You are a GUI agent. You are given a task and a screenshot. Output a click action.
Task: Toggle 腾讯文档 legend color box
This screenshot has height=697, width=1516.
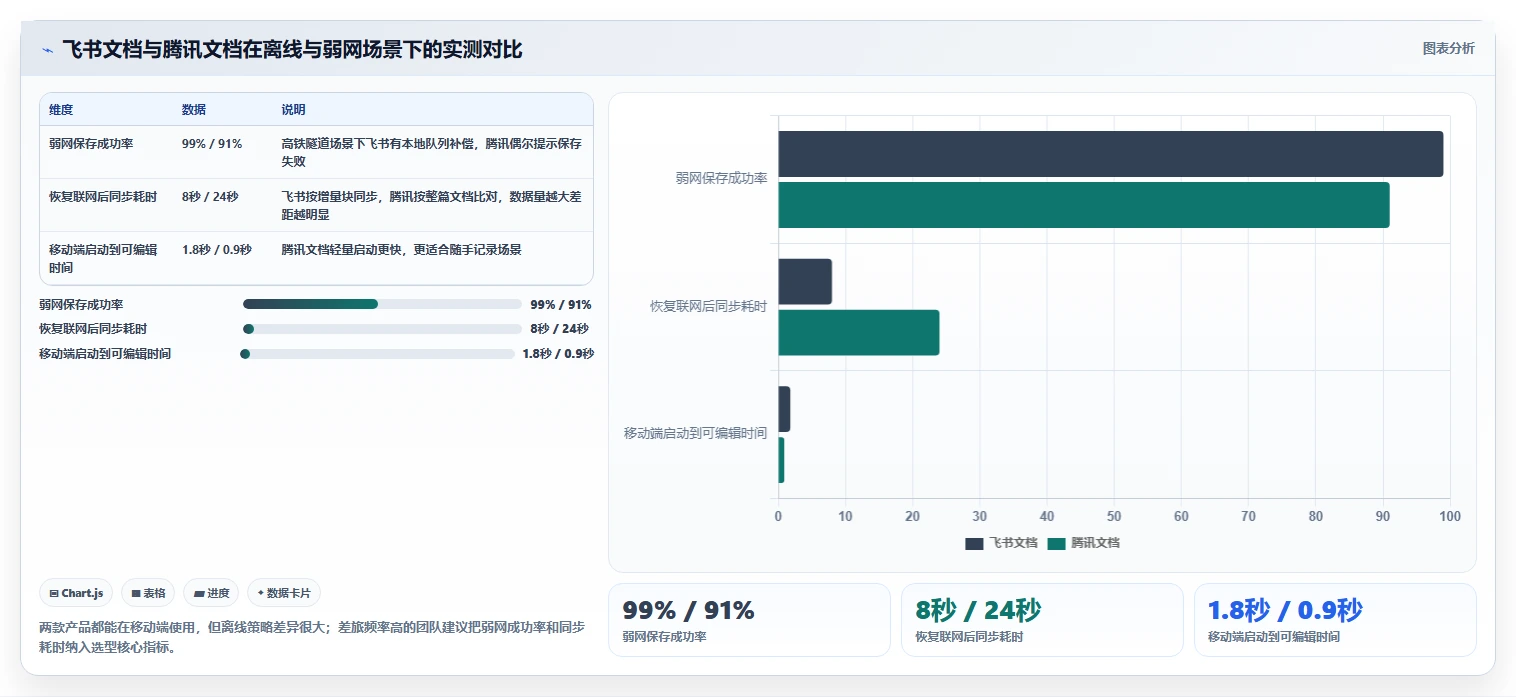point(1057,543)
